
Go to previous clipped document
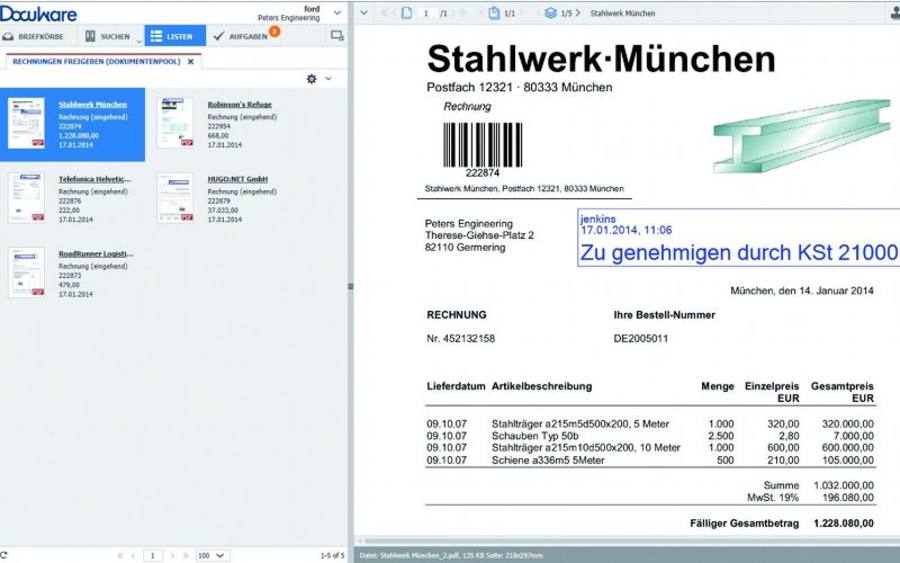coord(482,13)
